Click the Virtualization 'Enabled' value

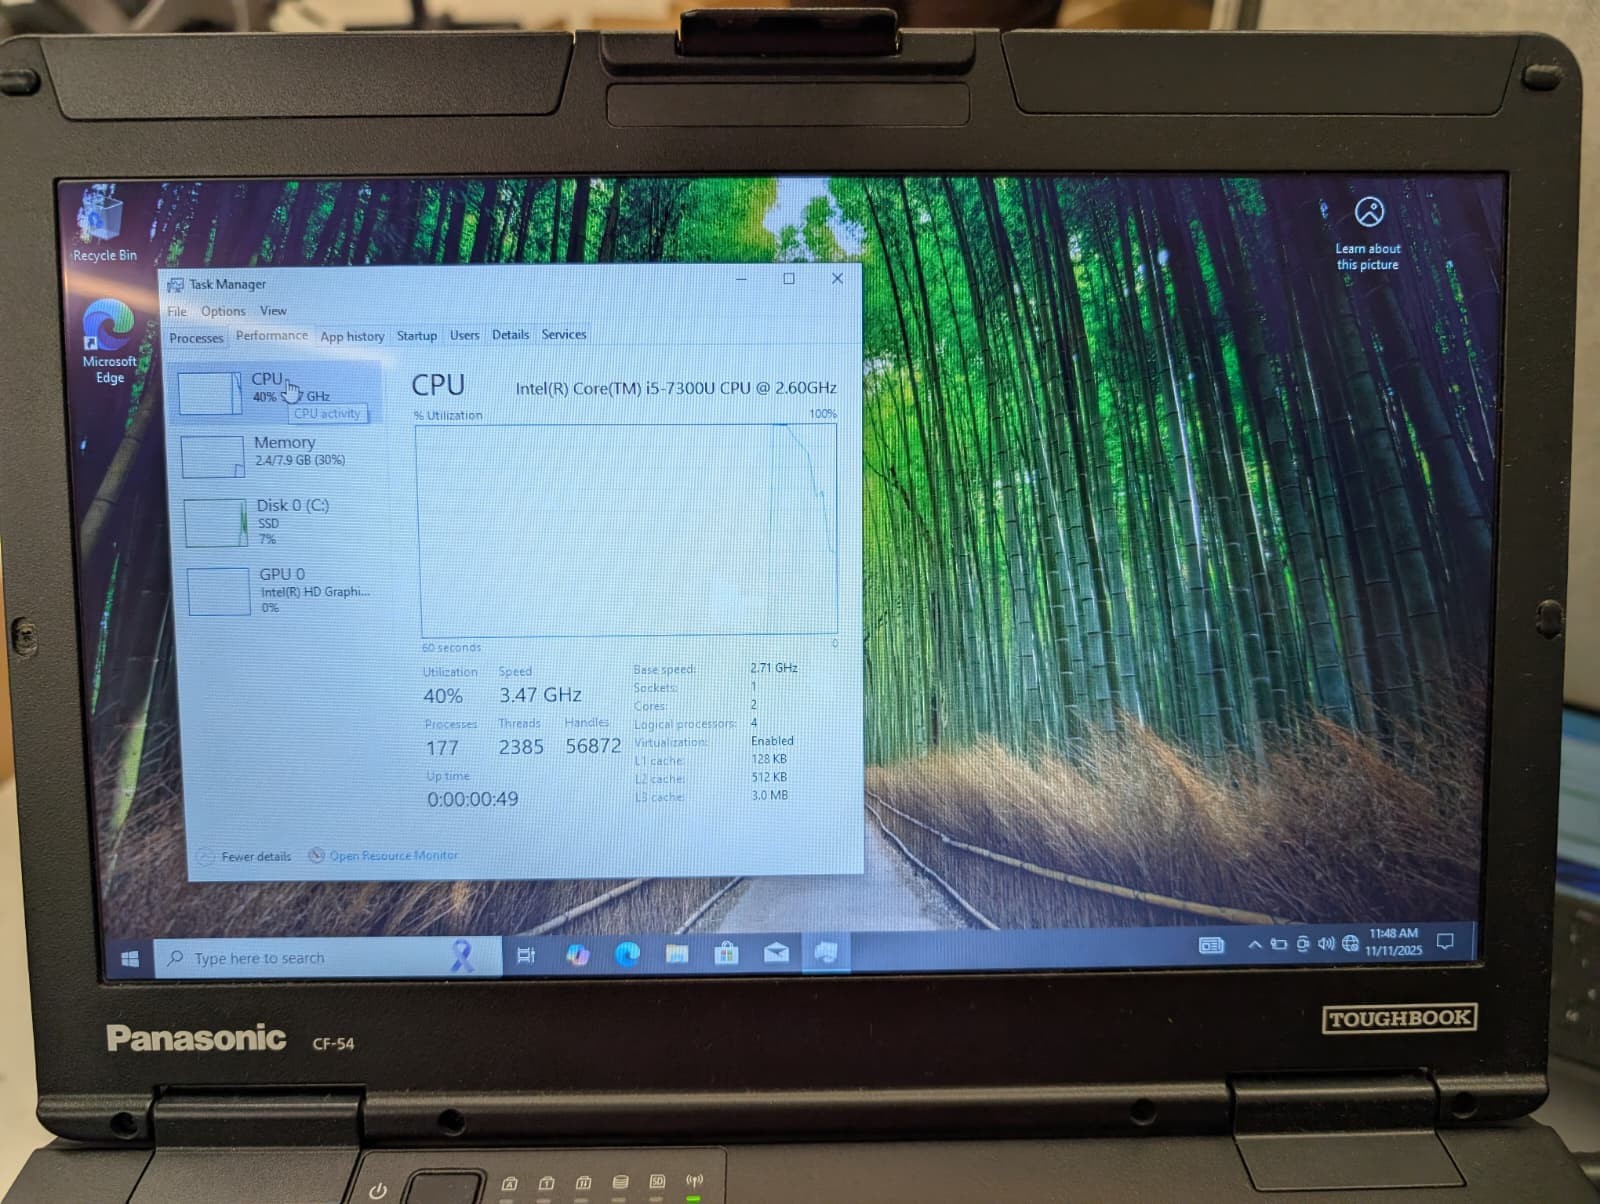(772, 741)
